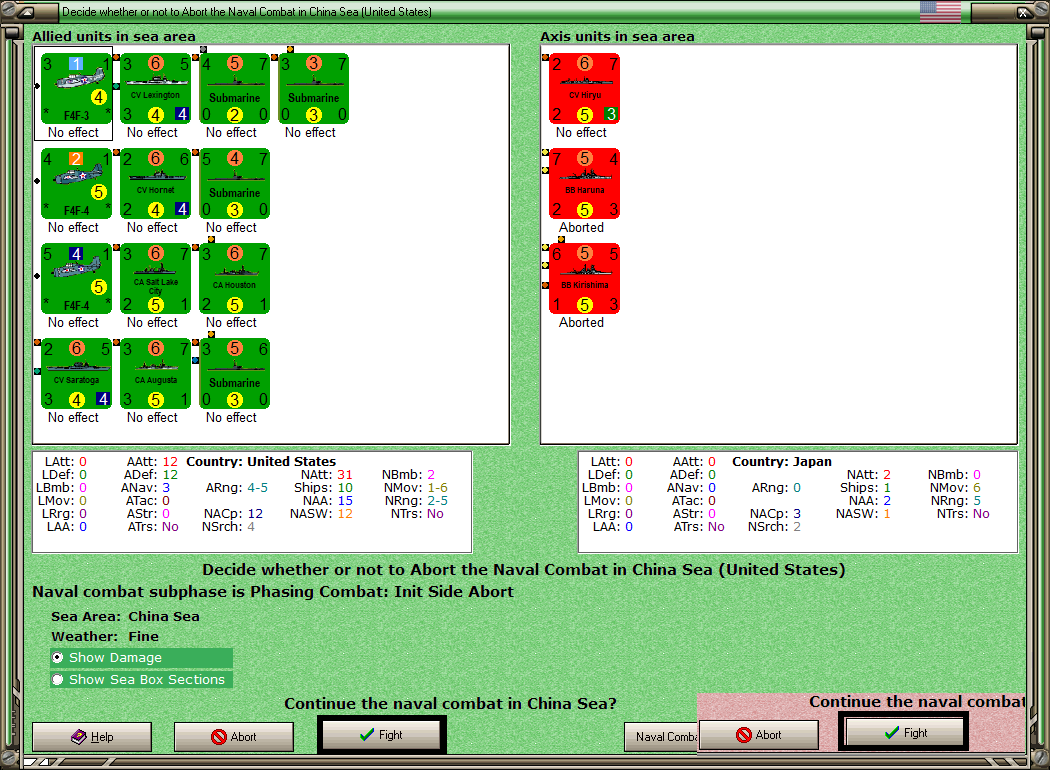Viewport: 1050px width, 770px height.
Task: Click the Weather: Fine text
Action: pos(105,636)
